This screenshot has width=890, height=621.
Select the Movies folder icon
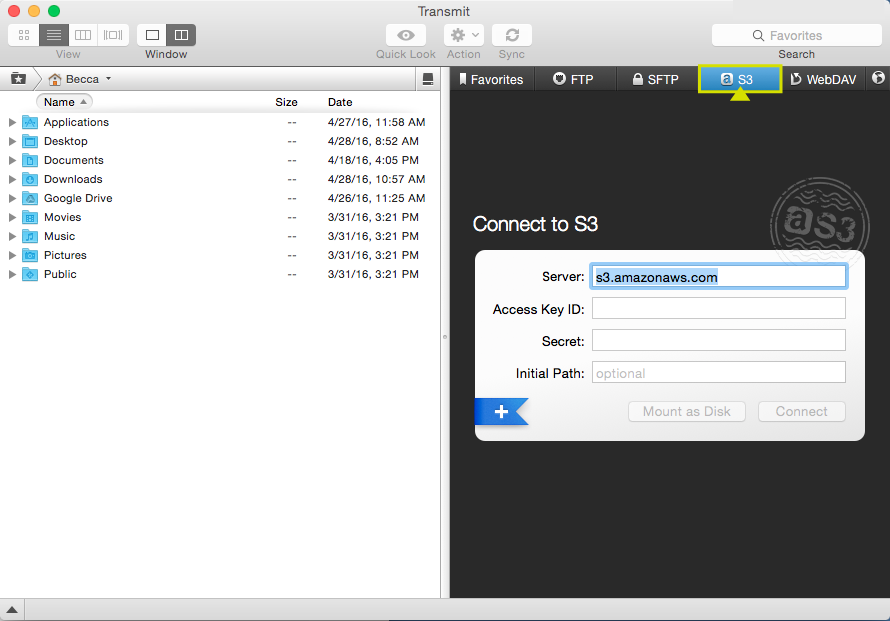pyautogui.click(x=30, y=217)
